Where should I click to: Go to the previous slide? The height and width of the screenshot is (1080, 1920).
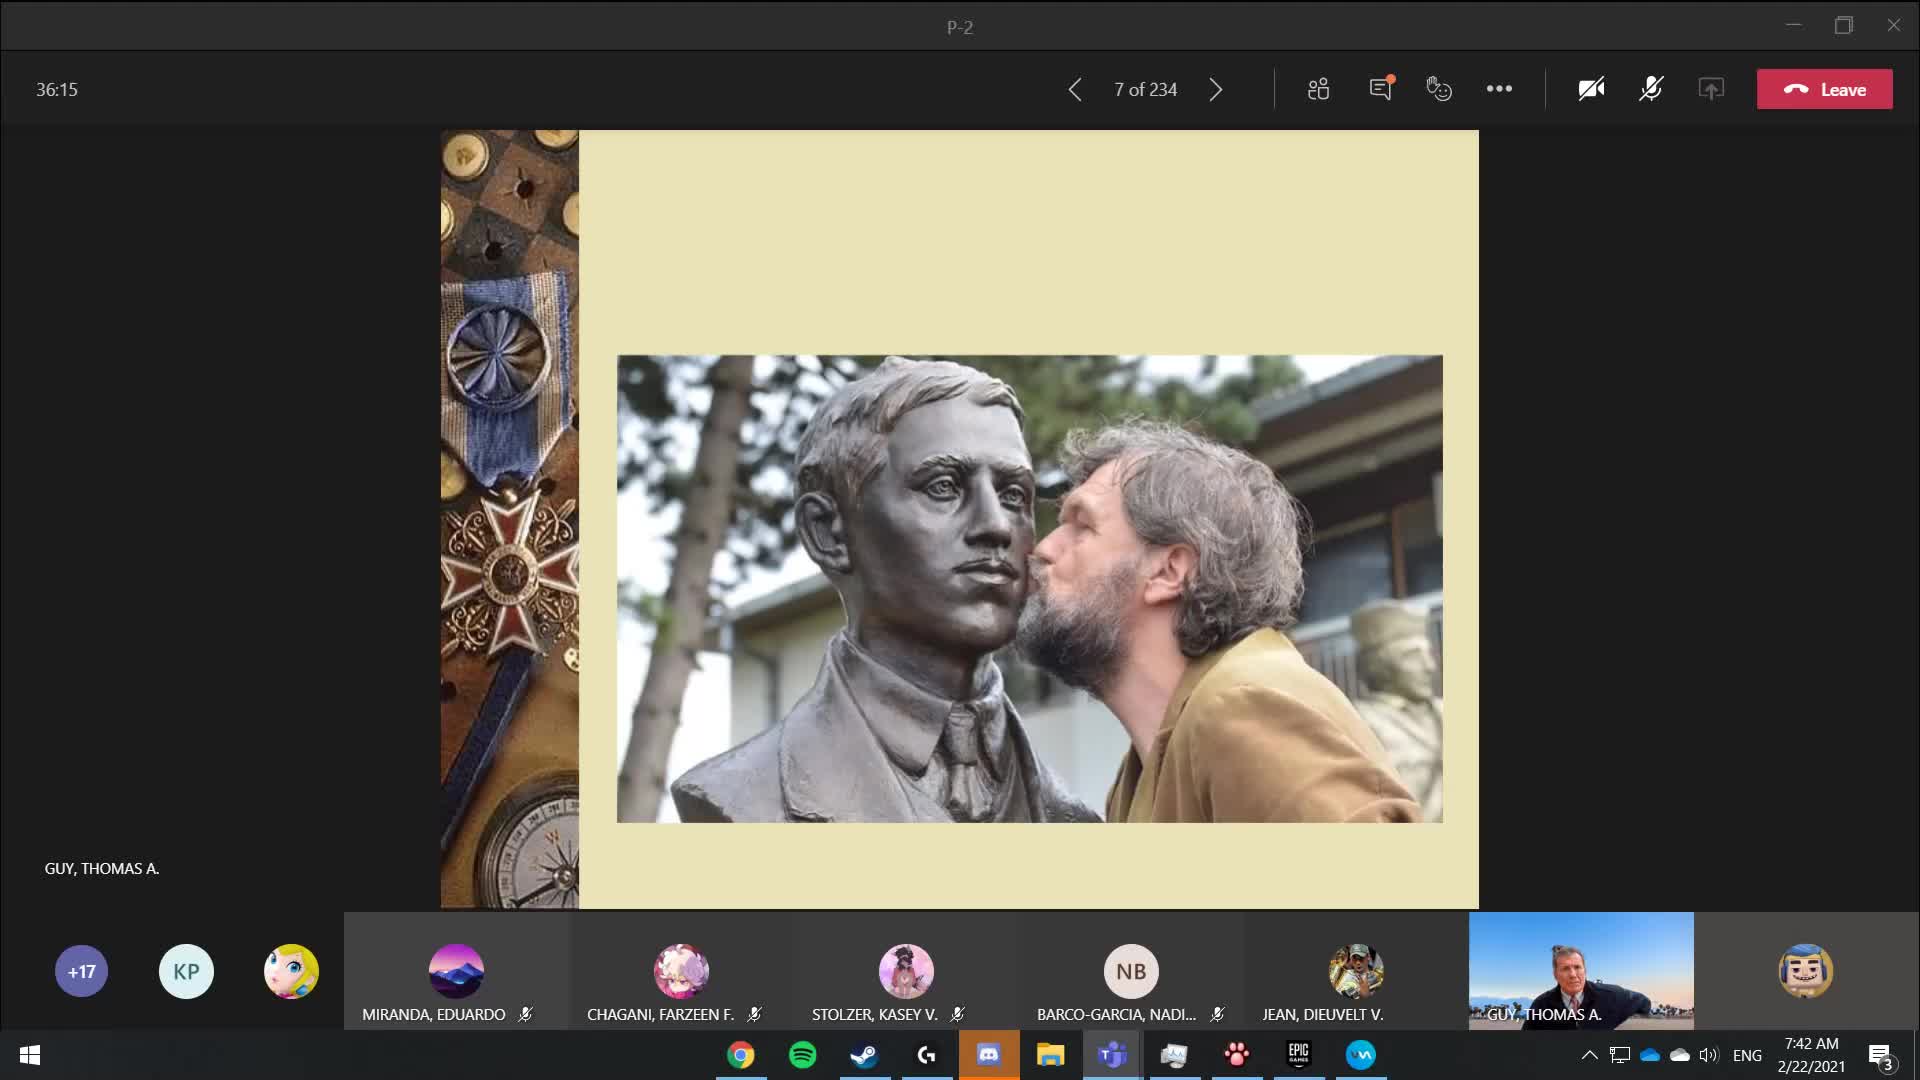coord(1075,90)
